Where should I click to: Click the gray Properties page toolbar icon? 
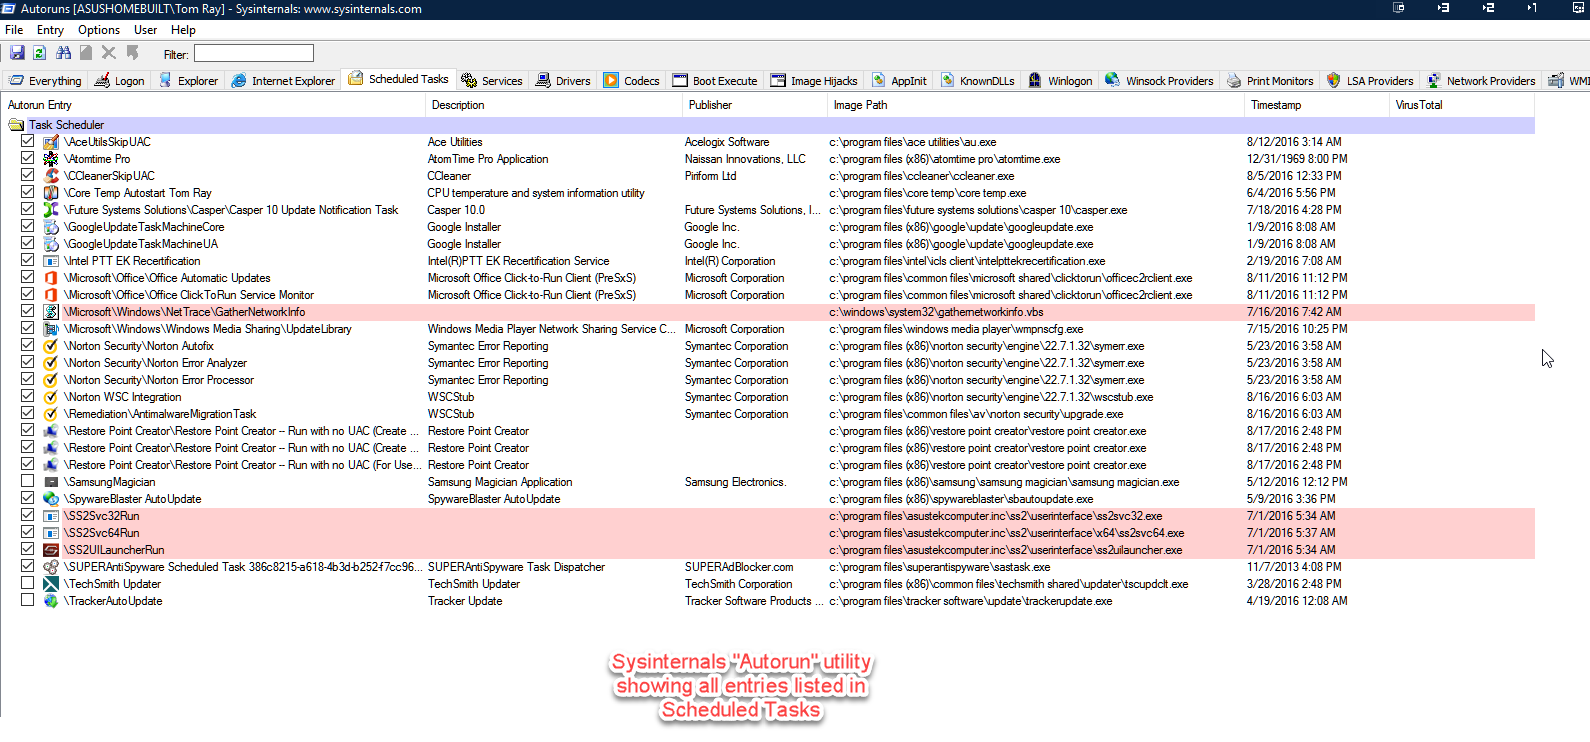(x=86, y=53)
